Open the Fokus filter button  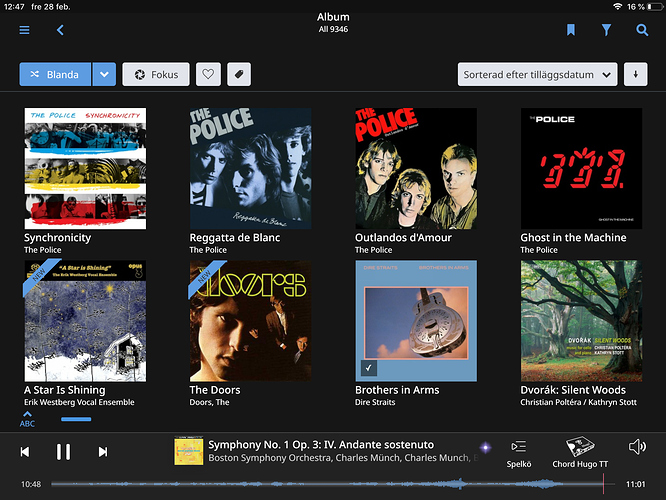pos(156,74)
